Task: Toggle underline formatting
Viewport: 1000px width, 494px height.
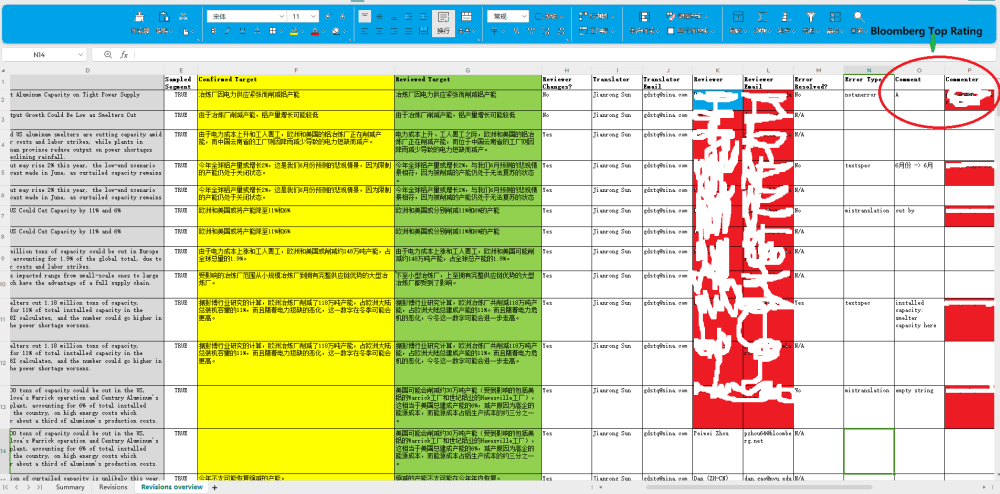Action: pyautogui.click(x=243, y=31)
